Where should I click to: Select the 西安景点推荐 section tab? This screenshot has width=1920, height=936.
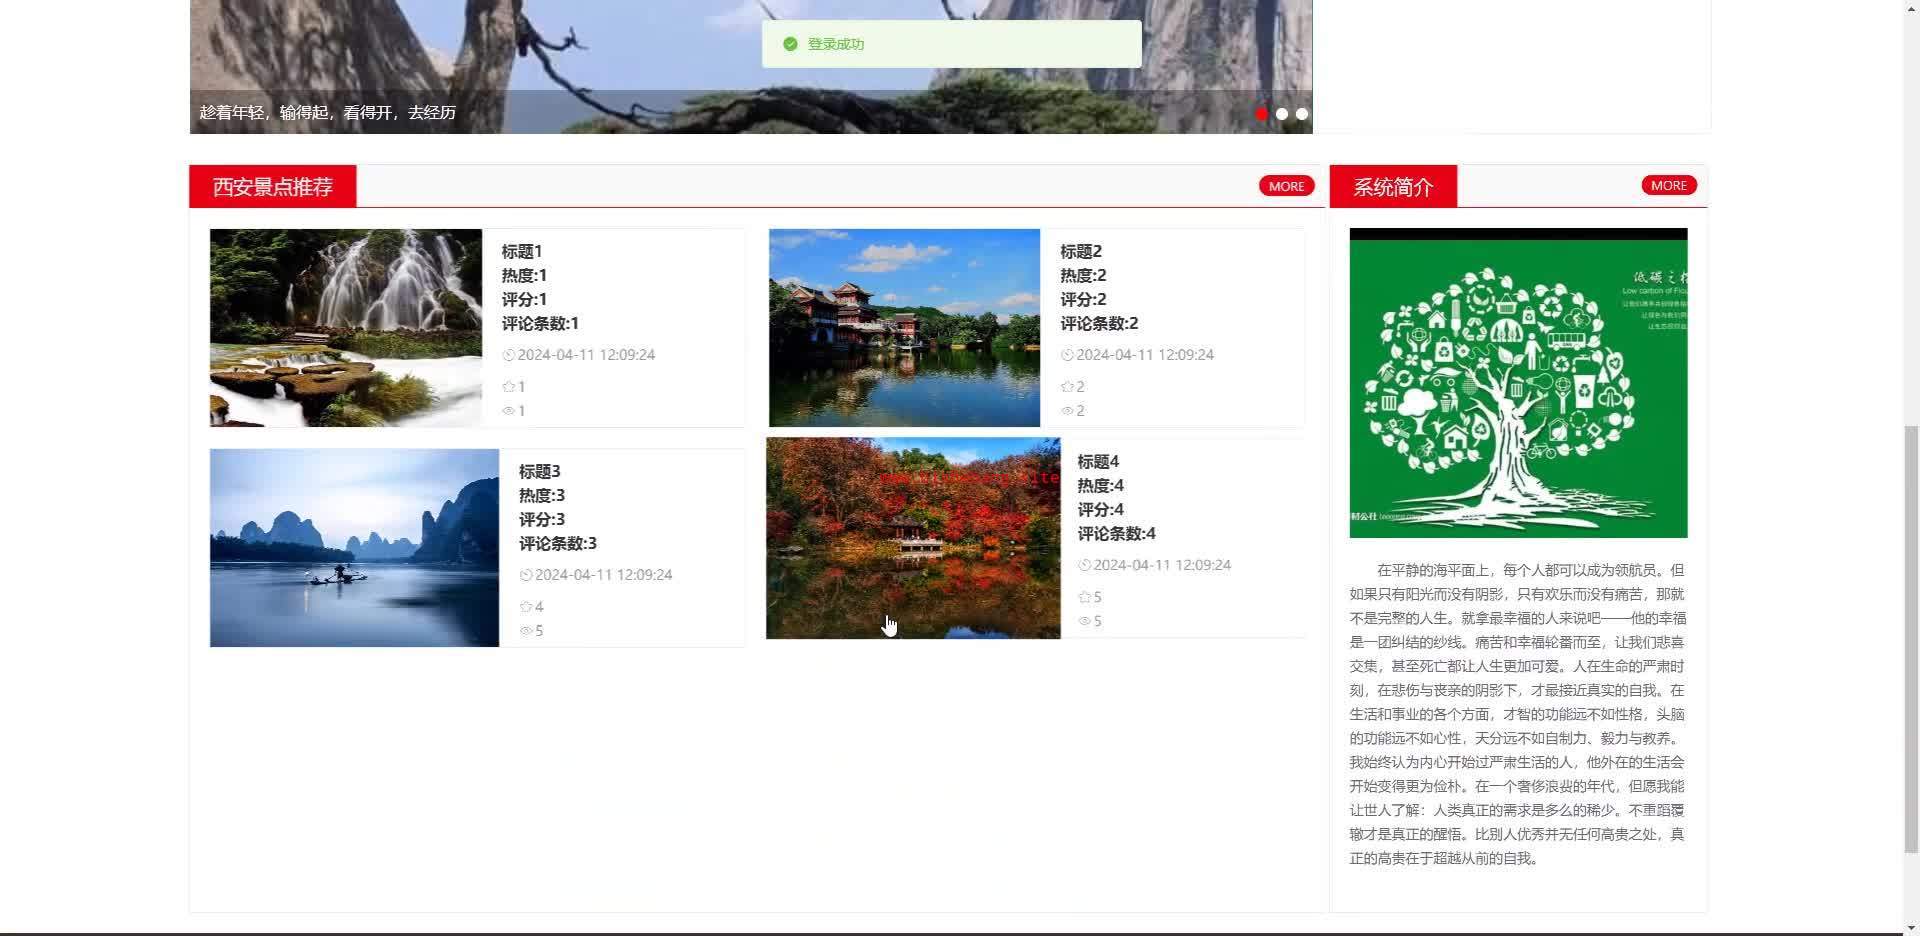click(x=272, y=187)
